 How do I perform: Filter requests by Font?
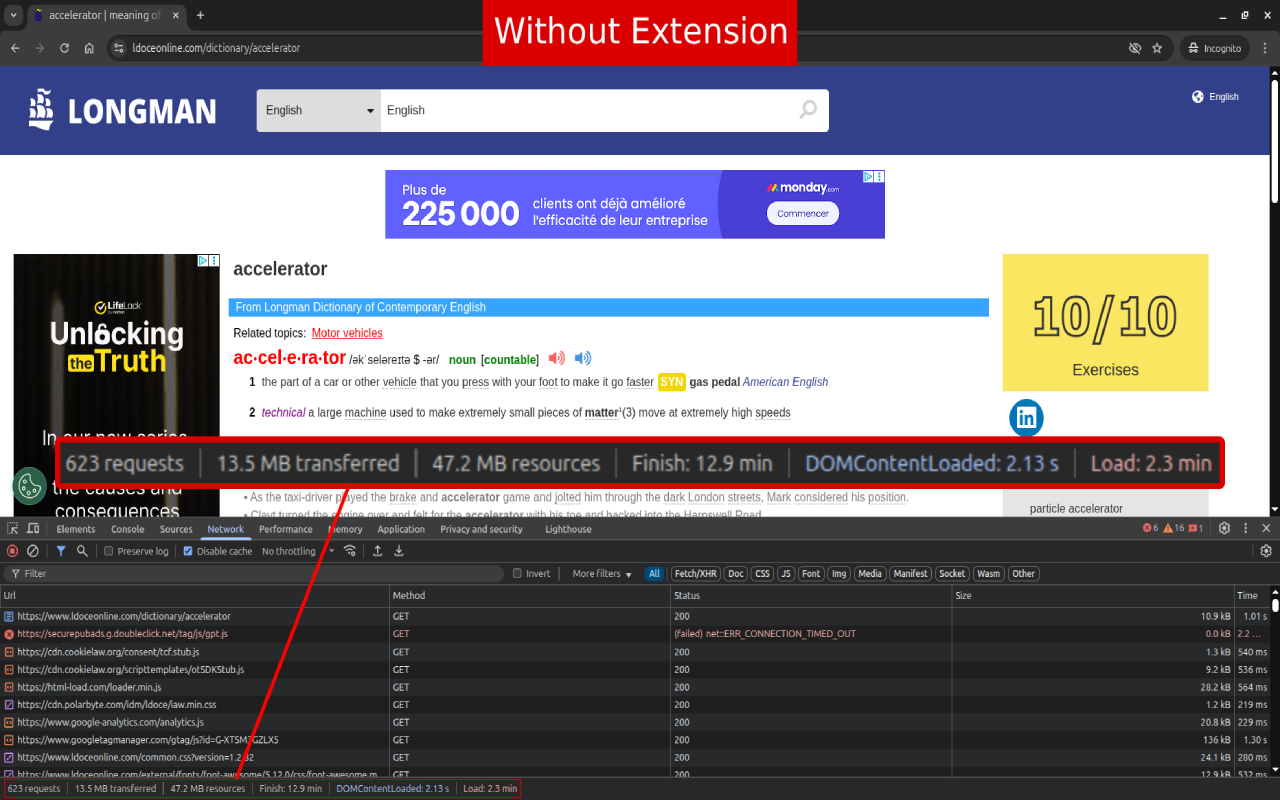(811, 574)
